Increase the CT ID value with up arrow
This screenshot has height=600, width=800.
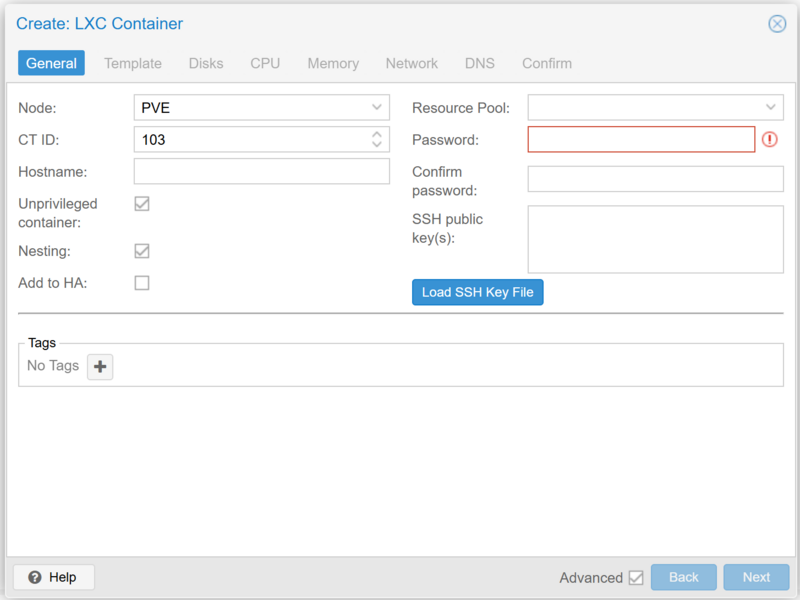(377, 135)
